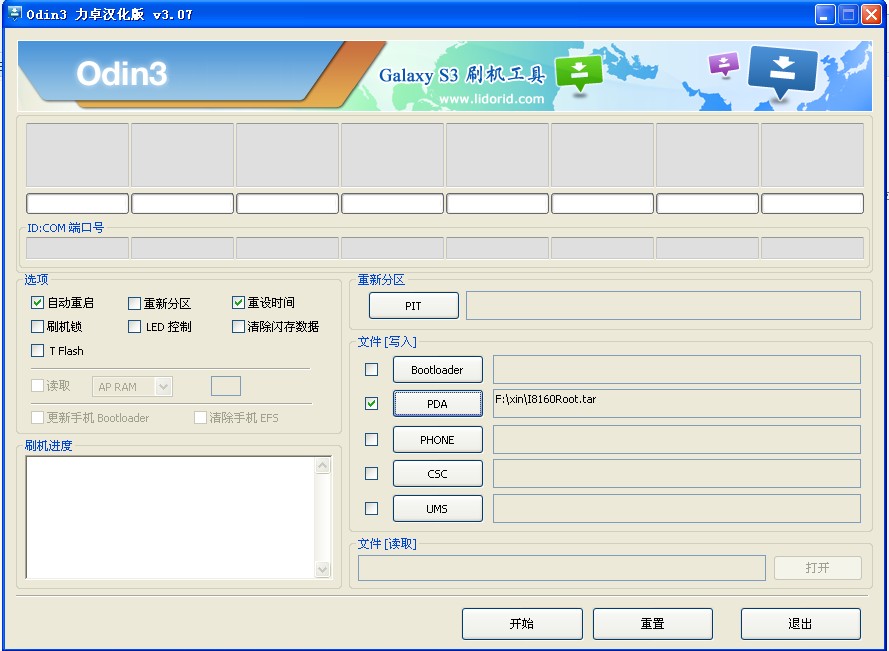Click the PDA browse button

pyautogui.click(x=438, y=404)
